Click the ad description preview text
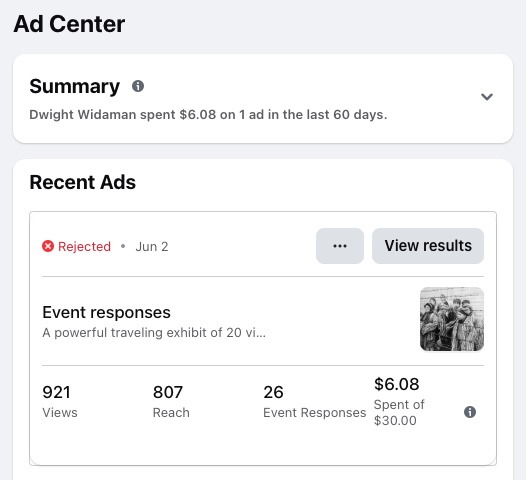Image resolution: width=526 pixels, height=480 pixels. tap(154, 333)
